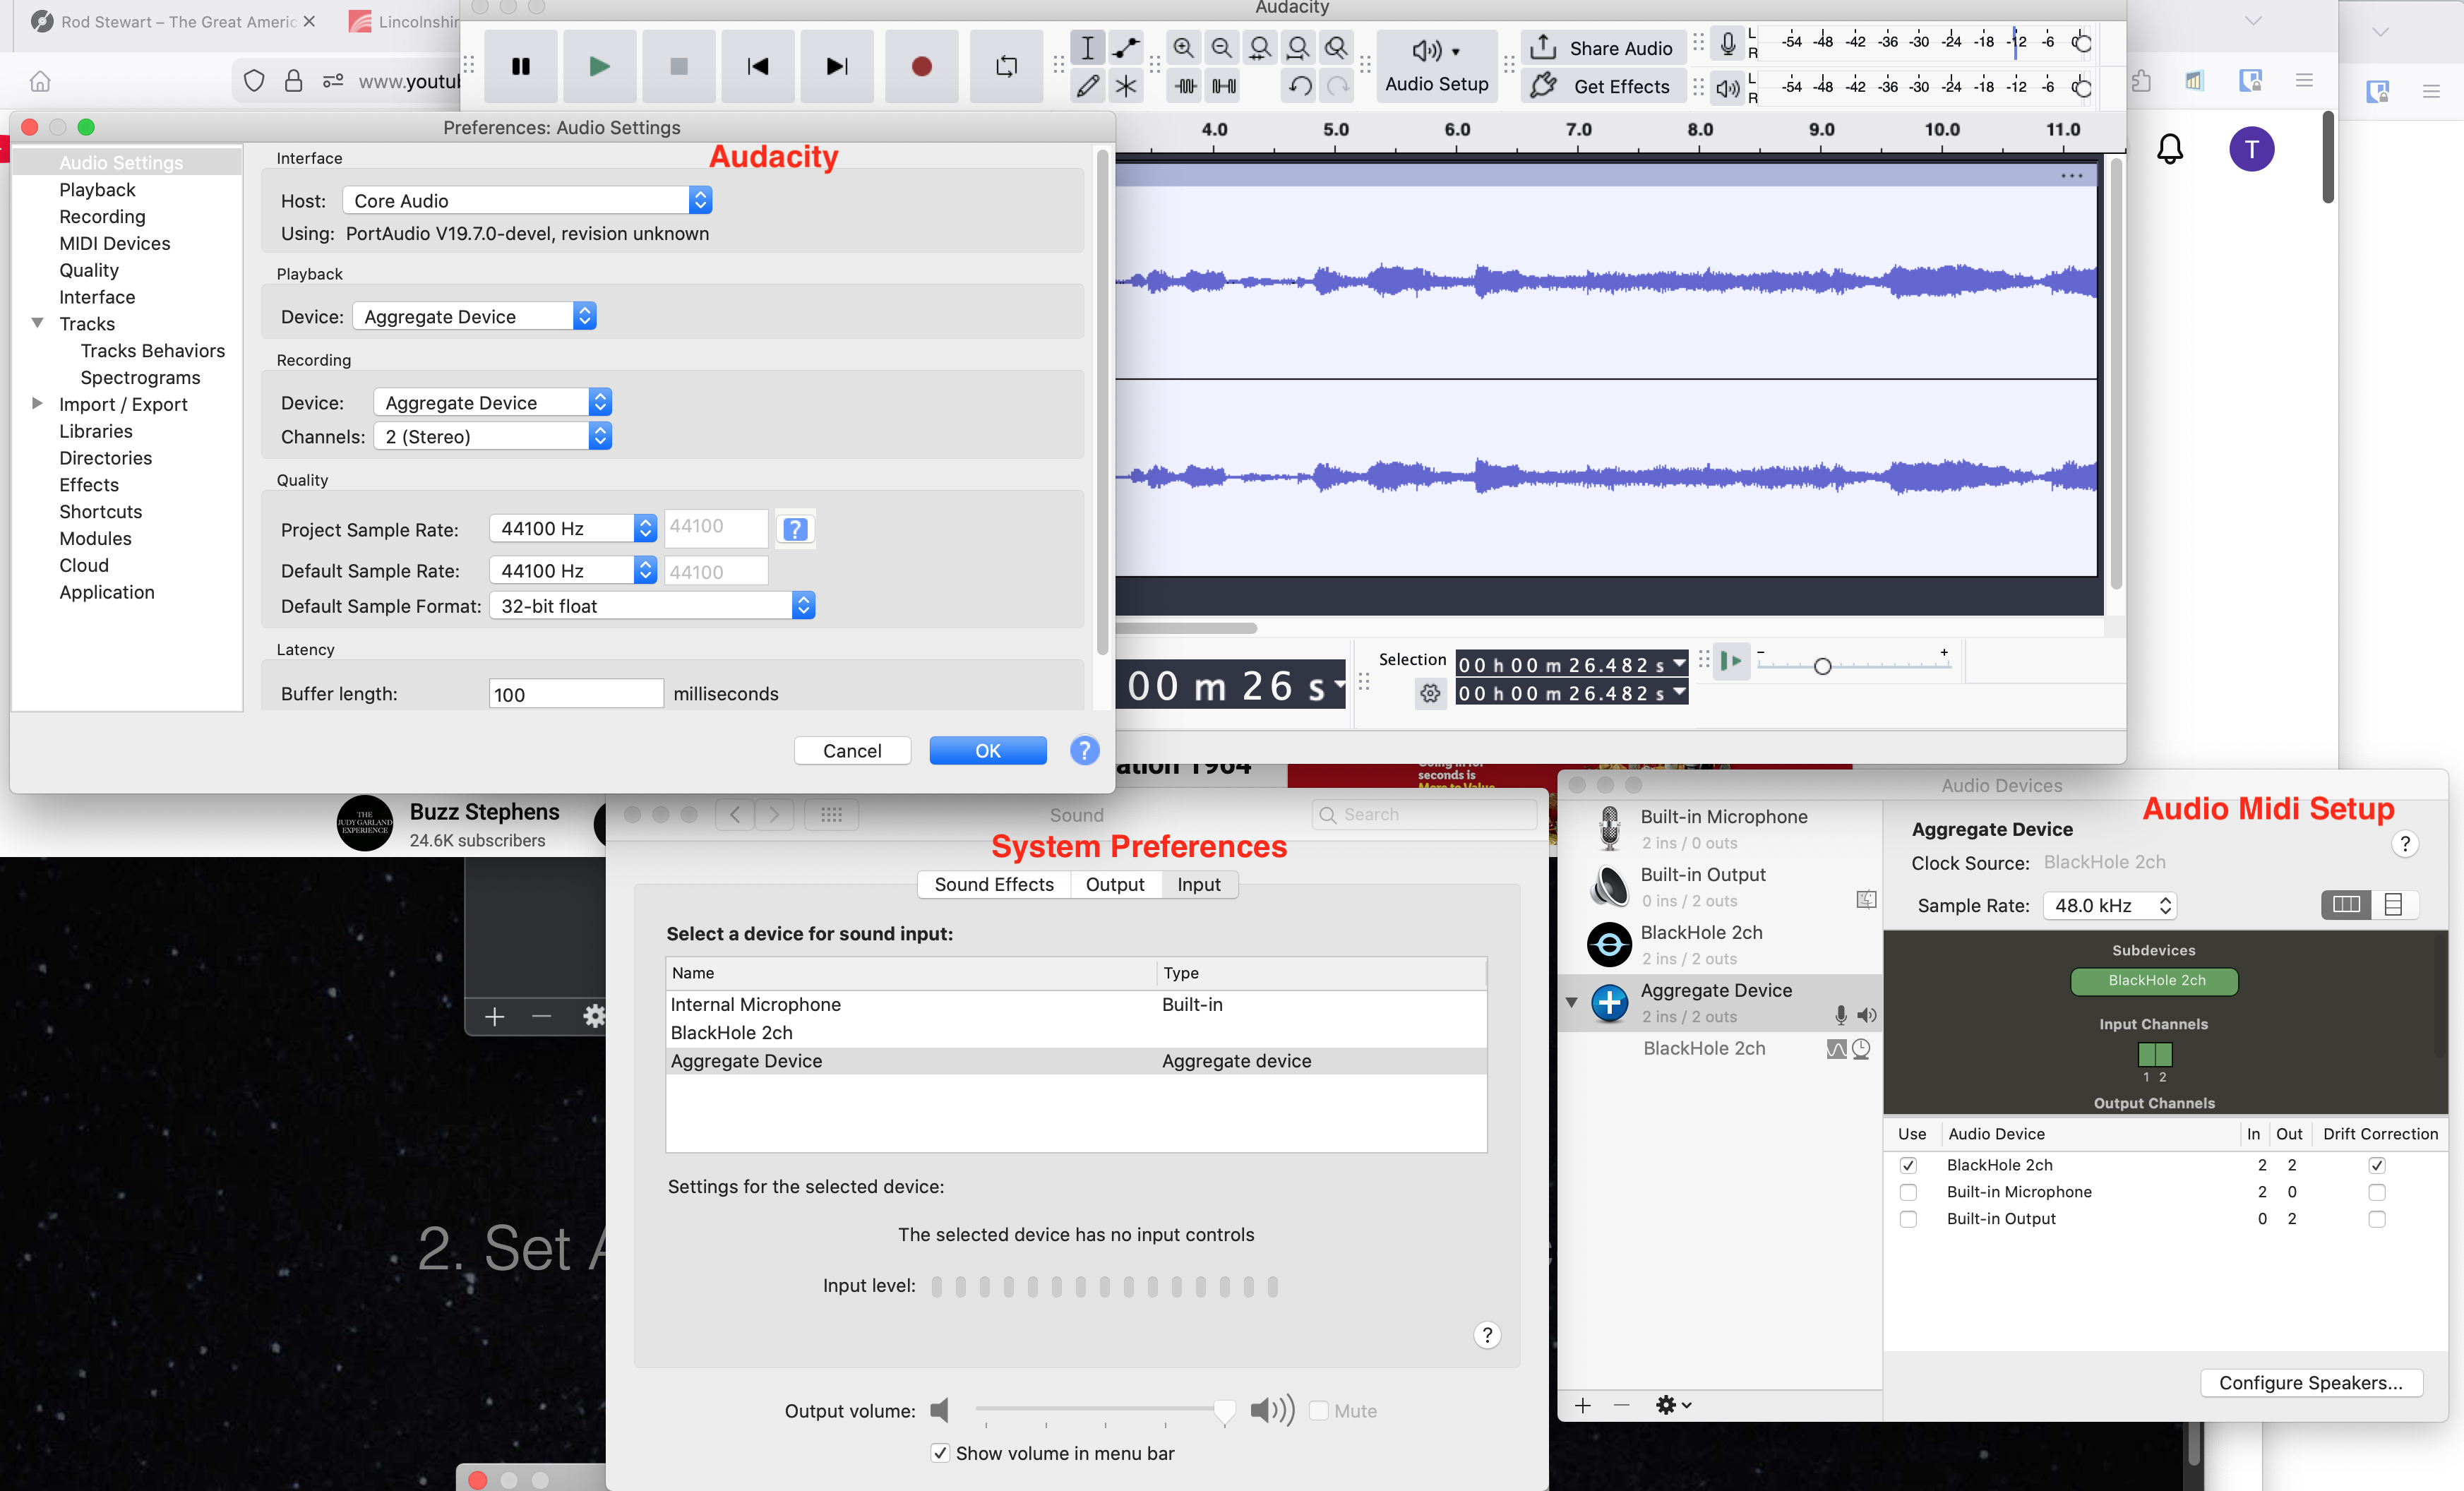Select the Draw (pencil) tool

point(1087,86)
